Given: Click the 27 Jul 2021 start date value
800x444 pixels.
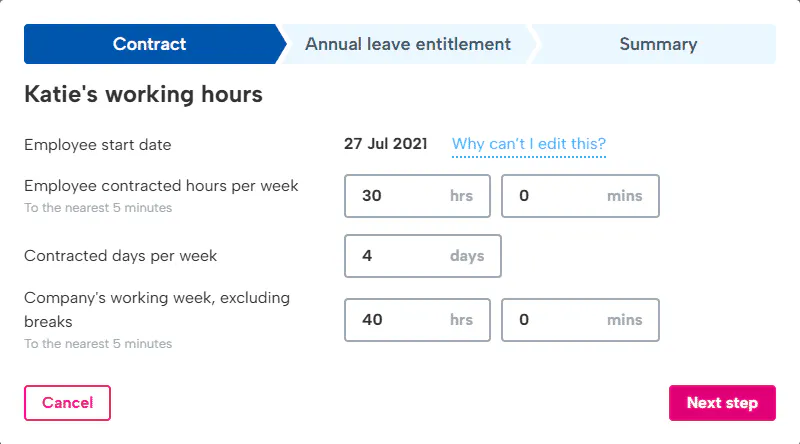Looking at the screenshot, I should [385, 144].
